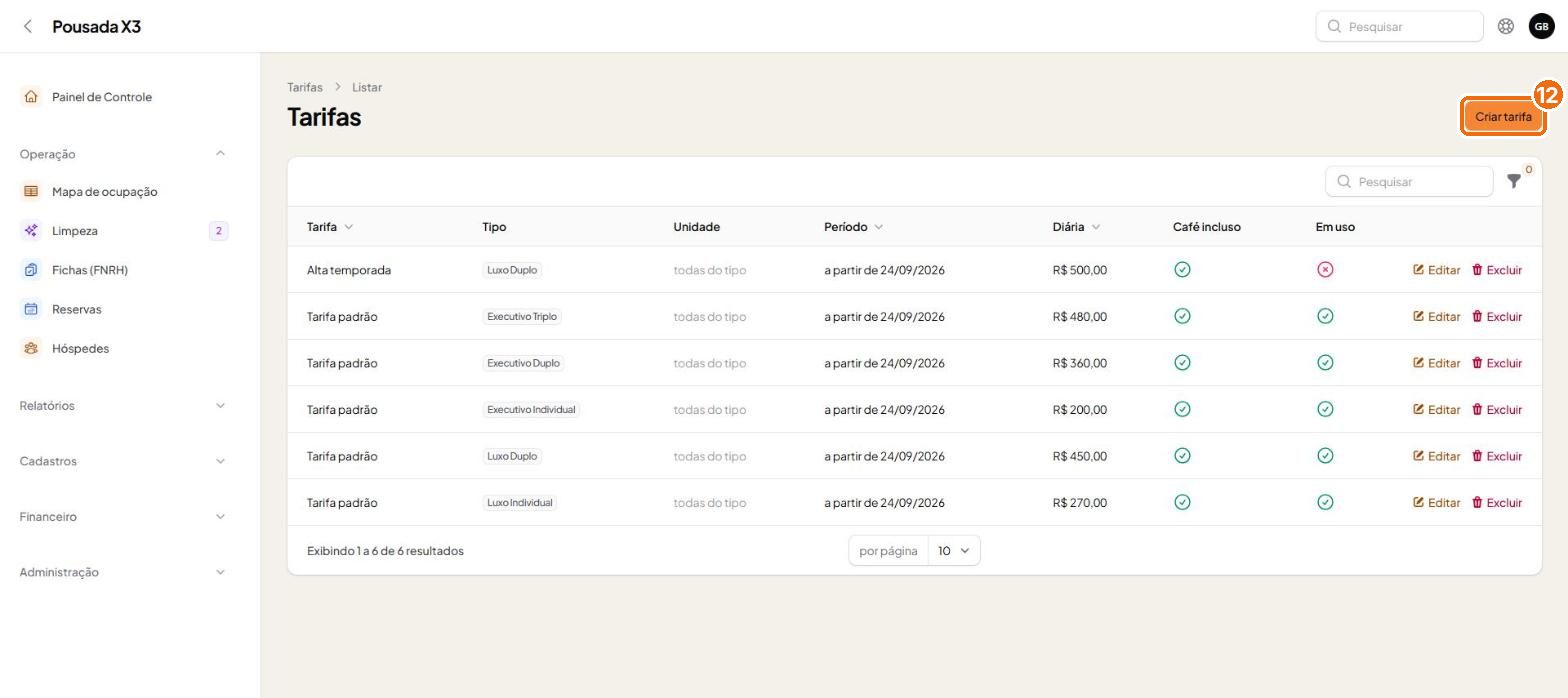Toggle Café incluso for Luxo Individual tariff
Screen dimensions: 1568x698
coord(1182,502)
